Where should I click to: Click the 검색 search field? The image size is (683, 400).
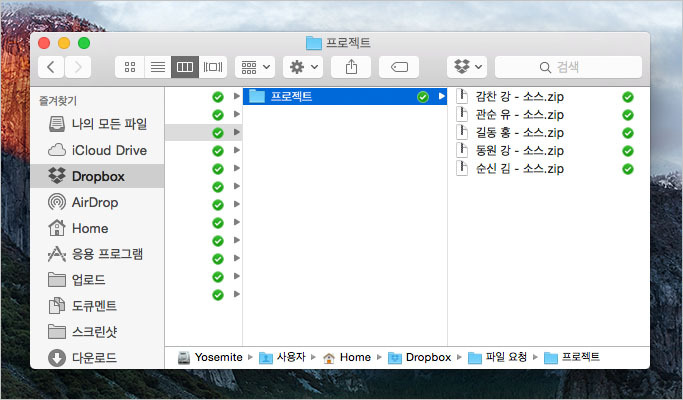click(x=568, y=67)
